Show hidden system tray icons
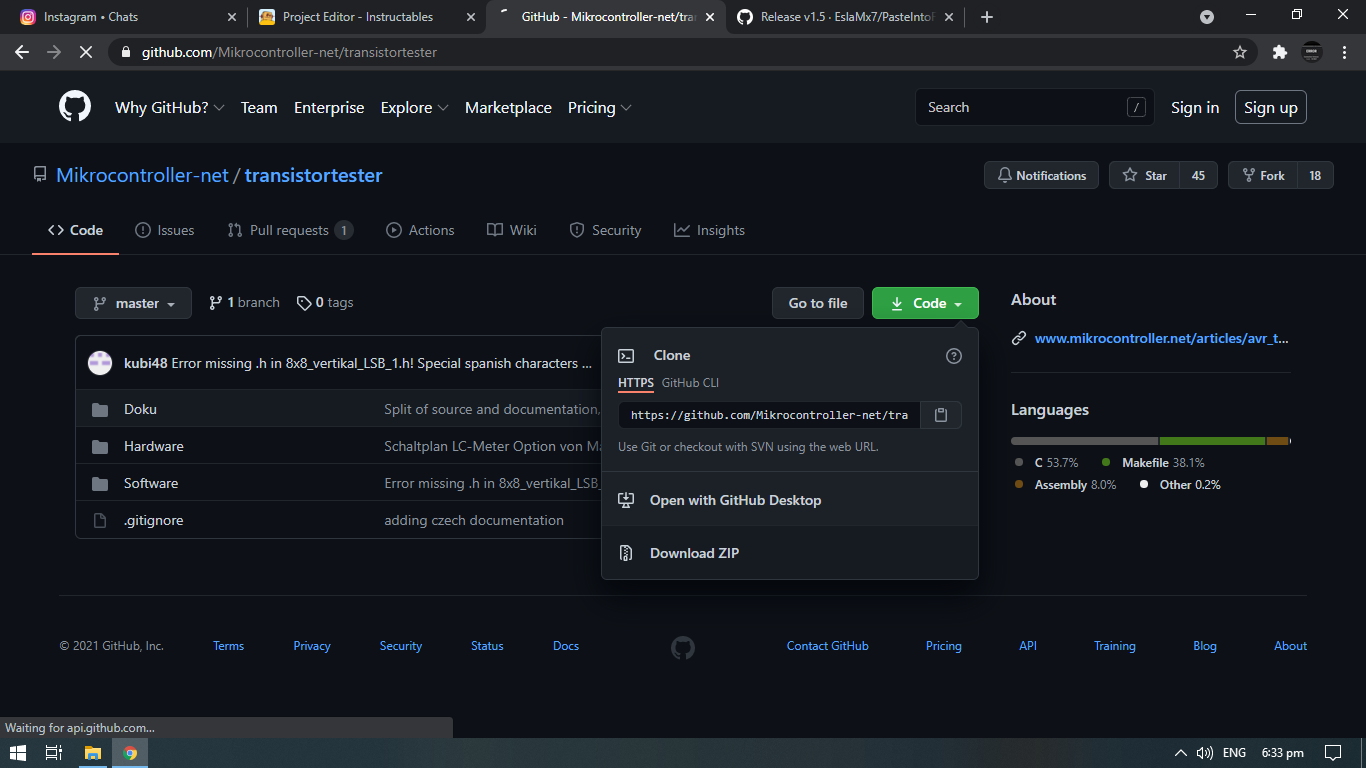The height and width of the screenshot is (768, 1366). coord(1180,753)
